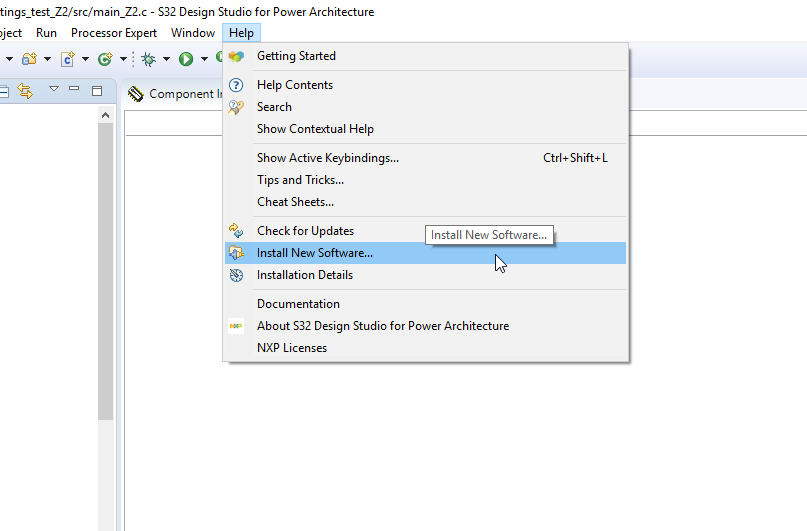807x531 pixels.
Task: Open the Window menu in menu bar
Action: (x=193, y=33)
